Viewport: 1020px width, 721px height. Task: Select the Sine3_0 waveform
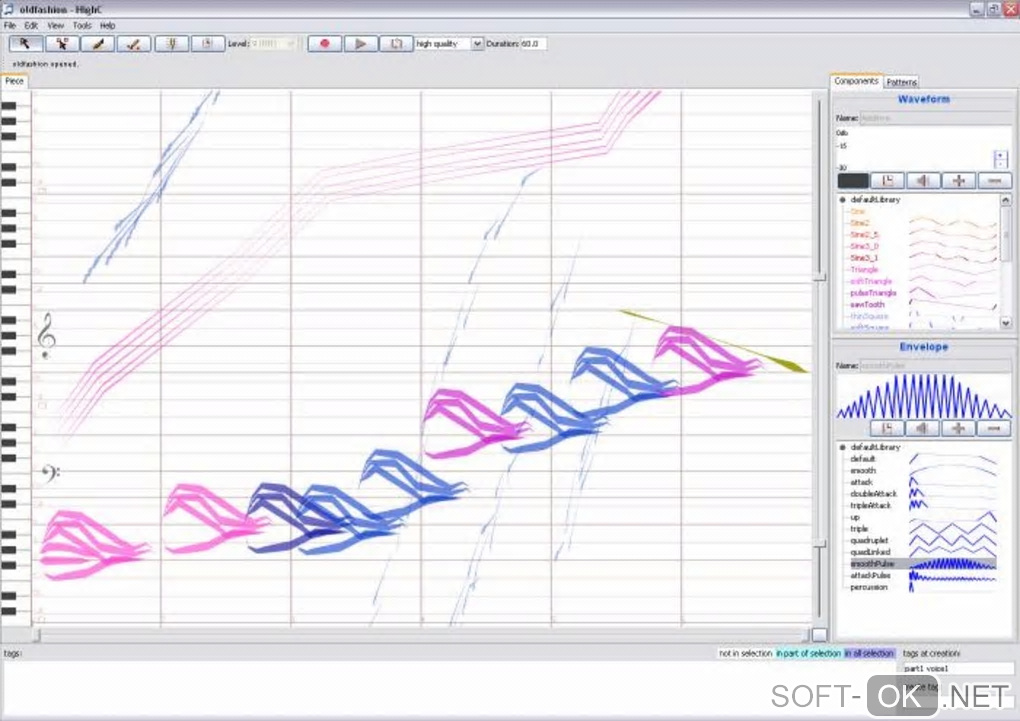(x=864, y=247)
